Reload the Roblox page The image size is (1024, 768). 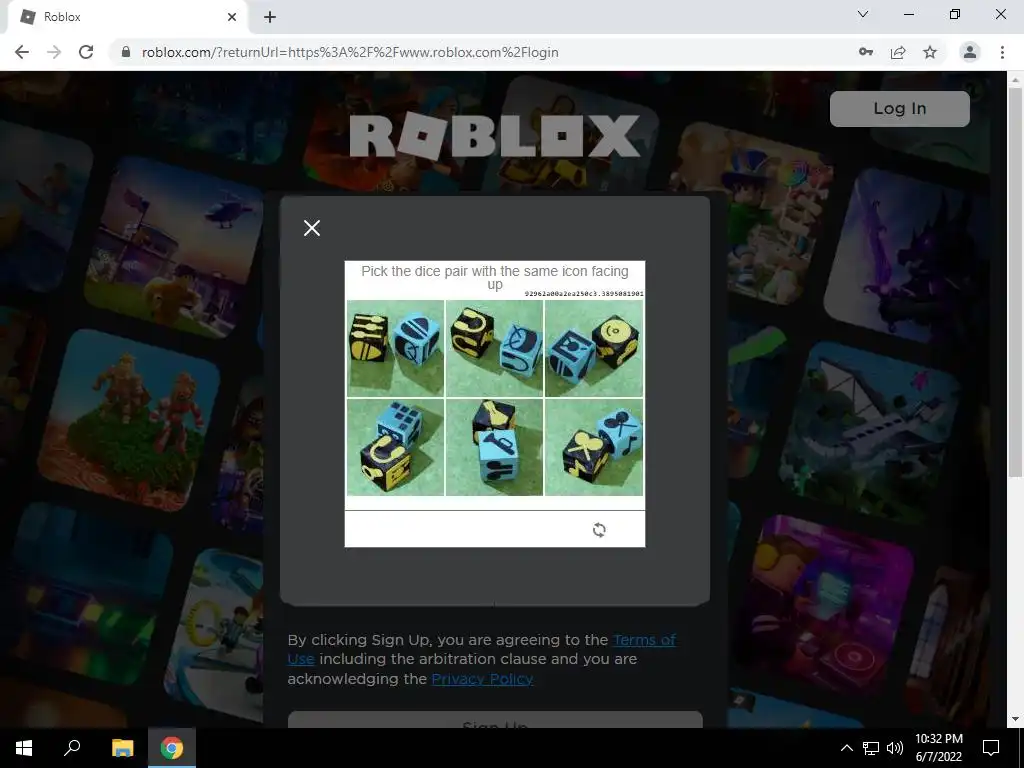click(x=86, y=52)
